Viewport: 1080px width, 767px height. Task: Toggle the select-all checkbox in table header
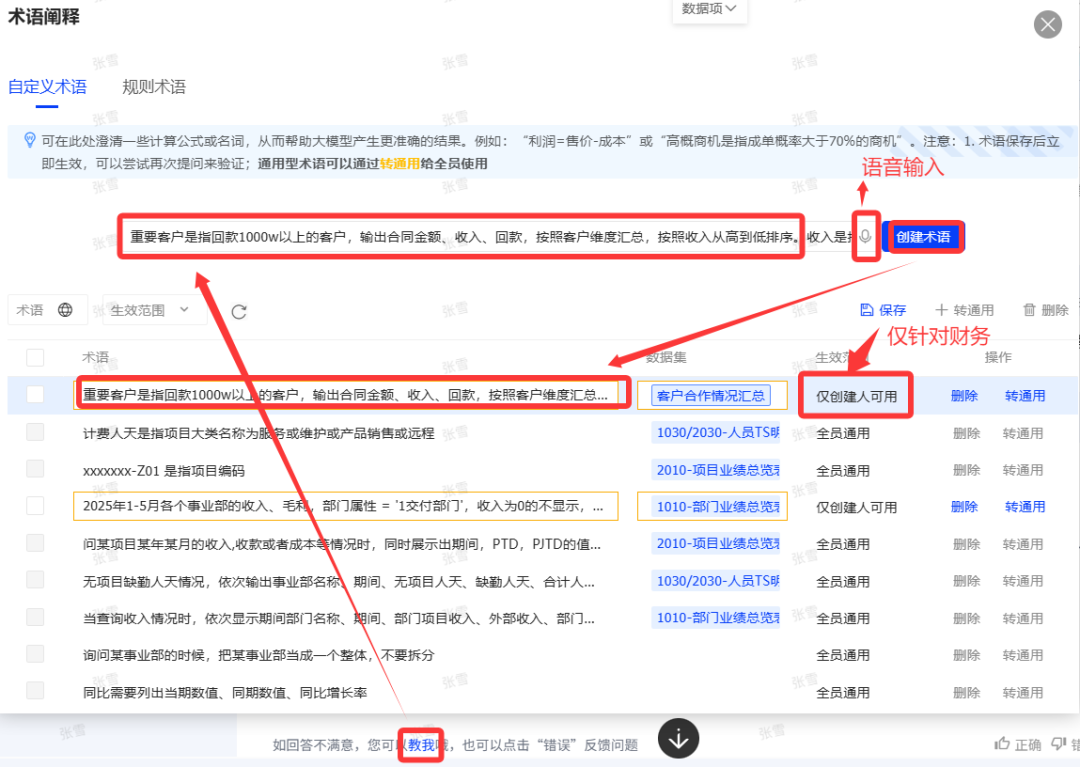coord(35,357)
